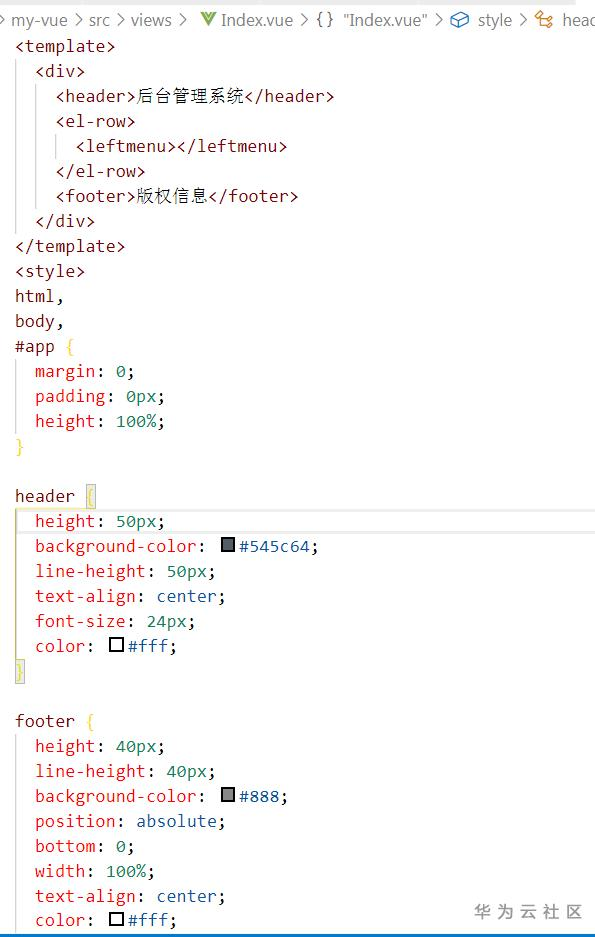Click the highlighted opening brace after header
595x937 pixels.
90,497
